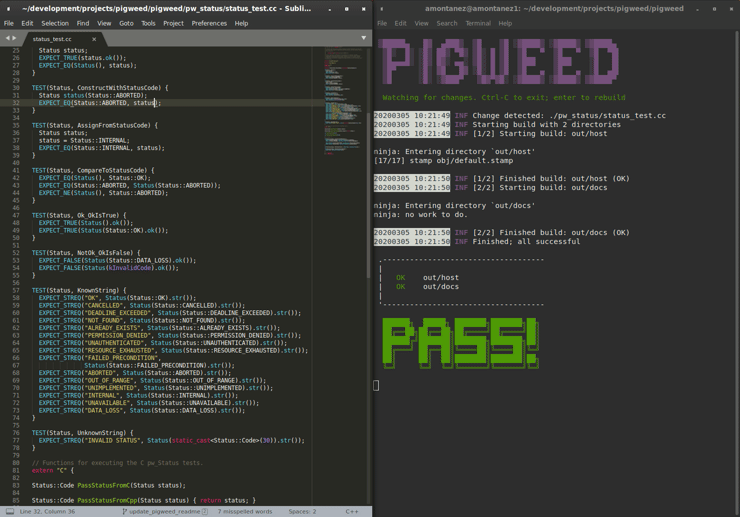740x517 pixels.
Task: Open the terminal's Search menu
Action: click(x=446, y=23)
